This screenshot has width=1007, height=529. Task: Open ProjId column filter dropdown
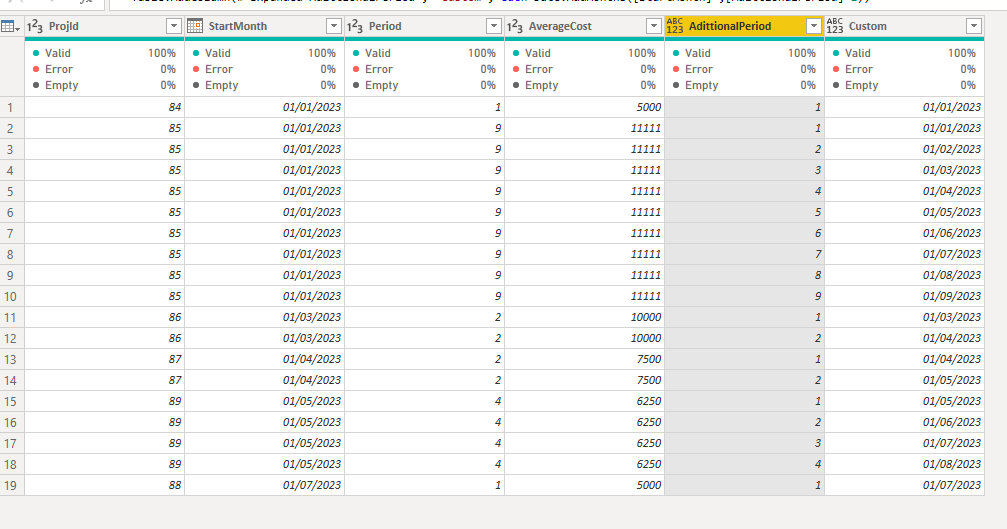(173, 26)
